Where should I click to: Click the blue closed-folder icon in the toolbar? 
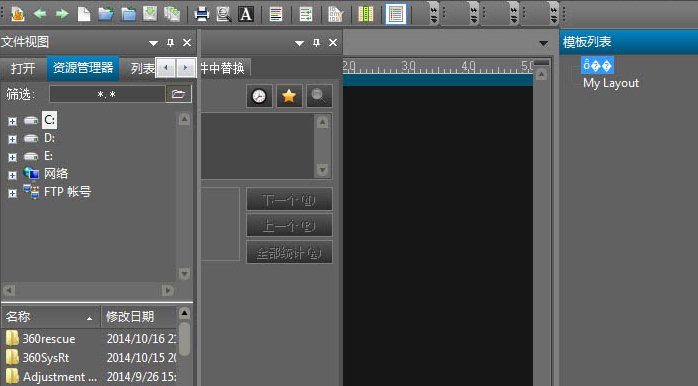[129, 14]
